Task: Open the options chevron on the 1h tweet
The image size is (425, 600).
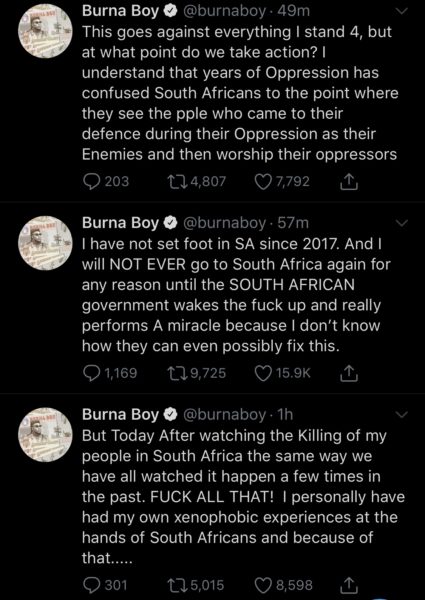Action: pyautogui.click(x=403, y=414)
